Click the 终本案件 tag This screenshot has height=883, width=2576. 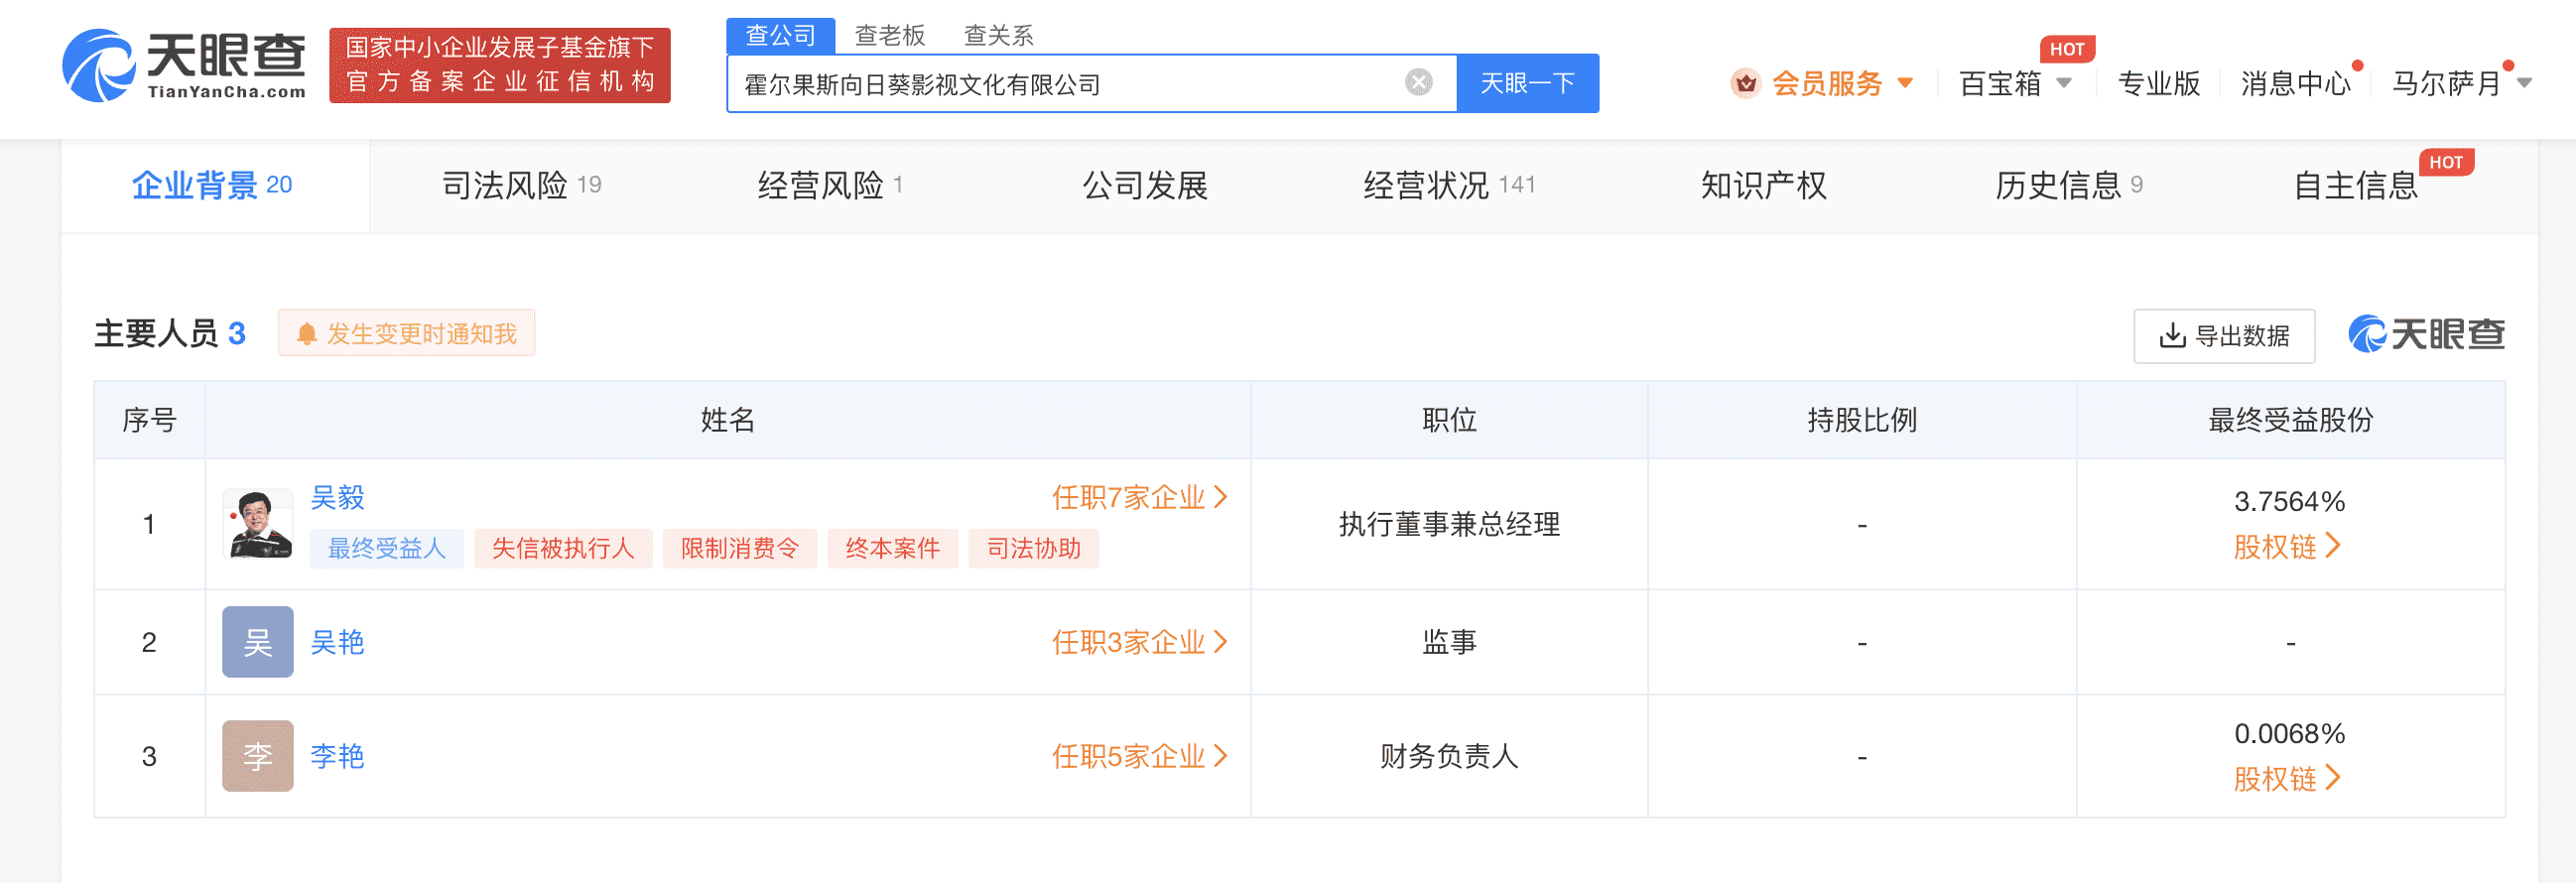click(892, 548)
